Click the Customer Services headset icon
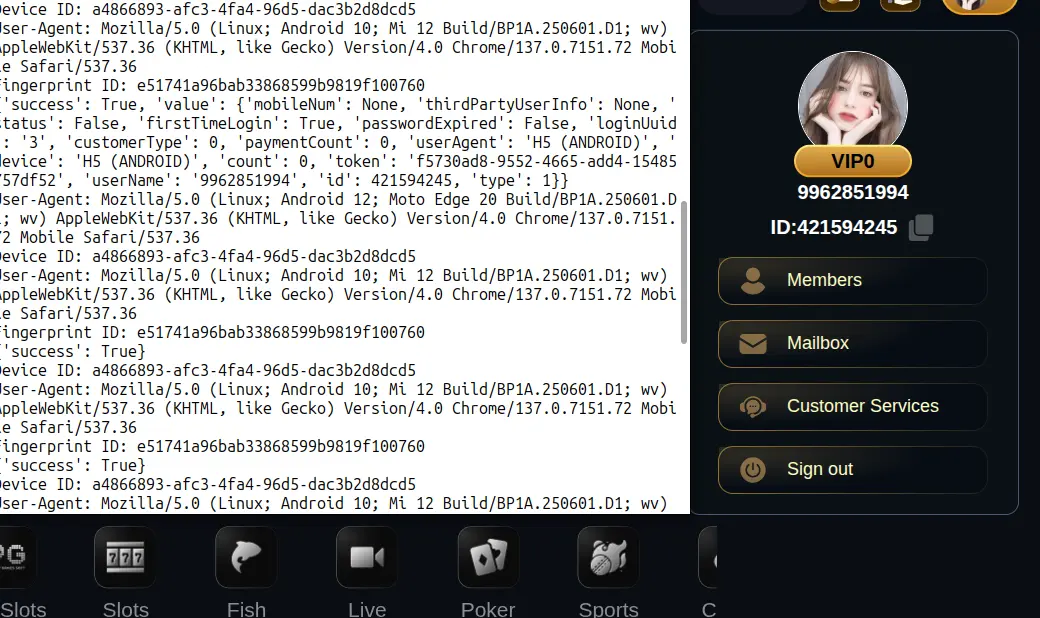 [x=753, y=406]
